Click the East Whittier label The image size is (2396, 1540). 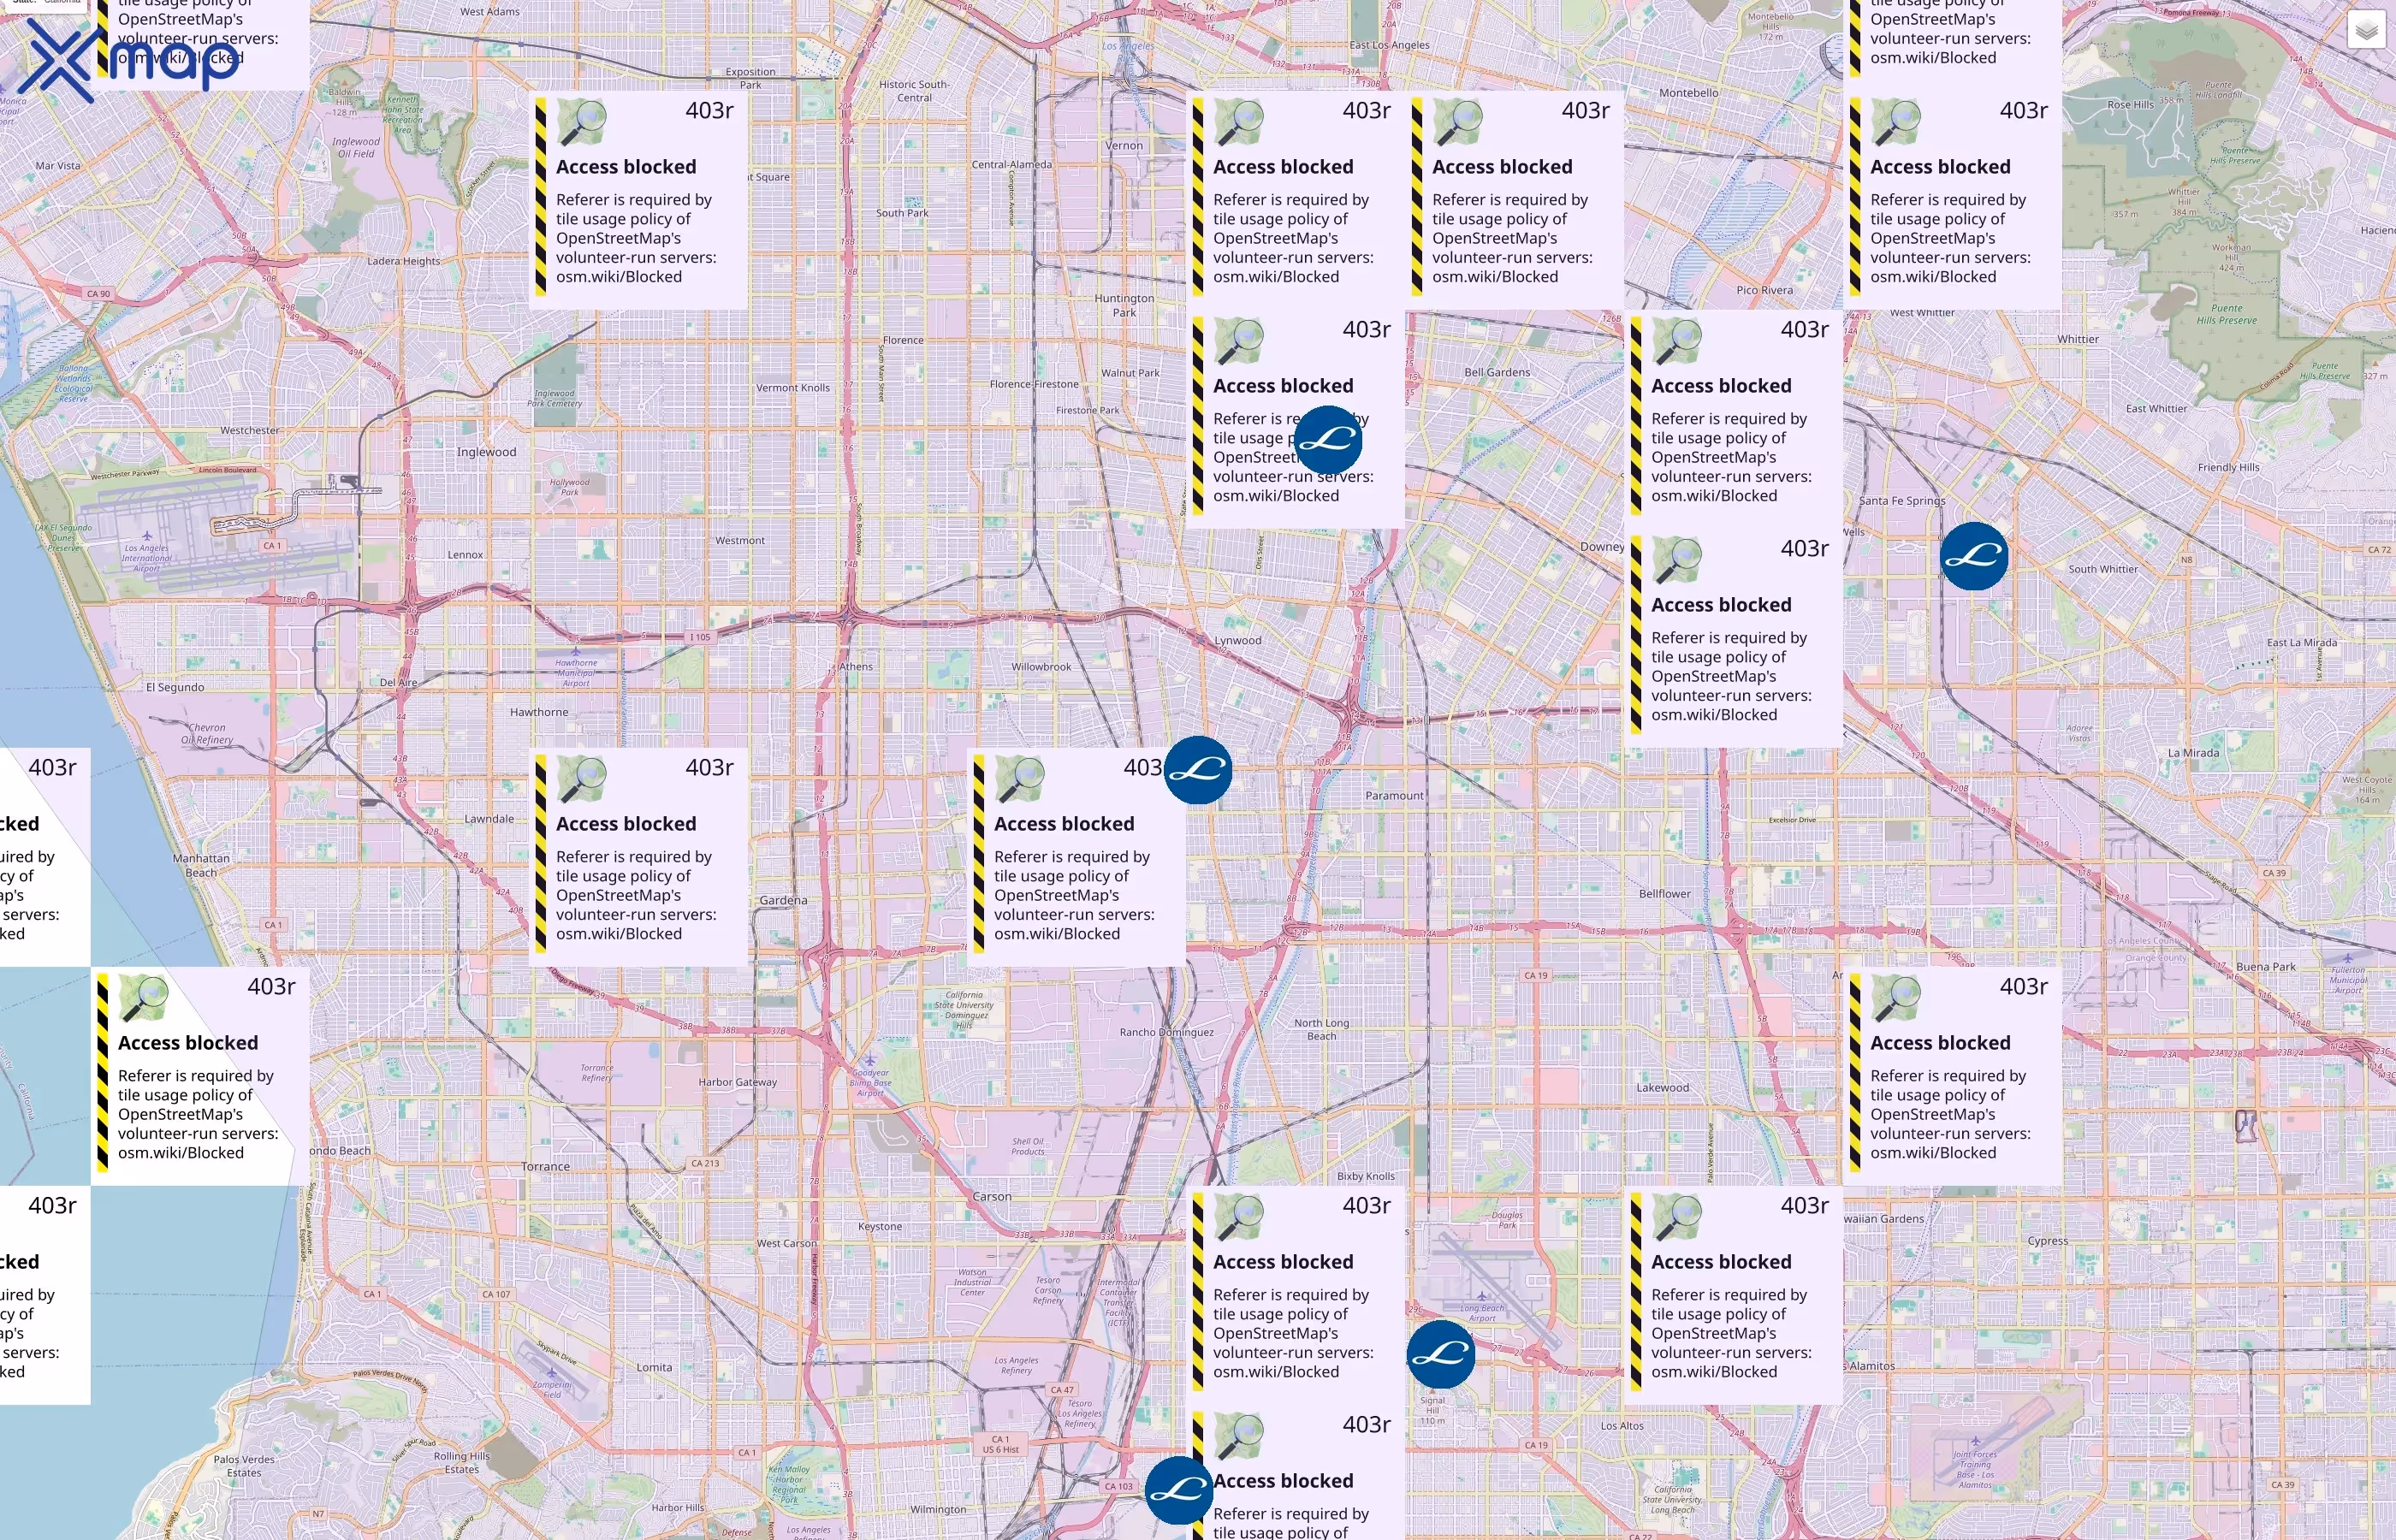[x=2156, y=408]
